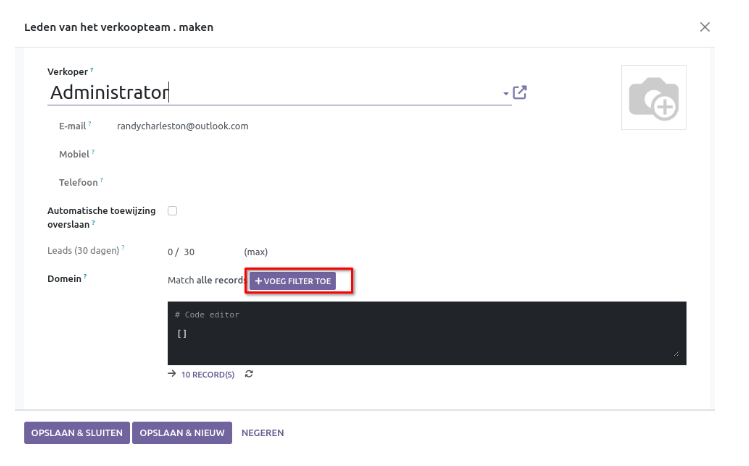Show help tooltip beside Verkoper label
749x466 pixels.
[92, 70]
